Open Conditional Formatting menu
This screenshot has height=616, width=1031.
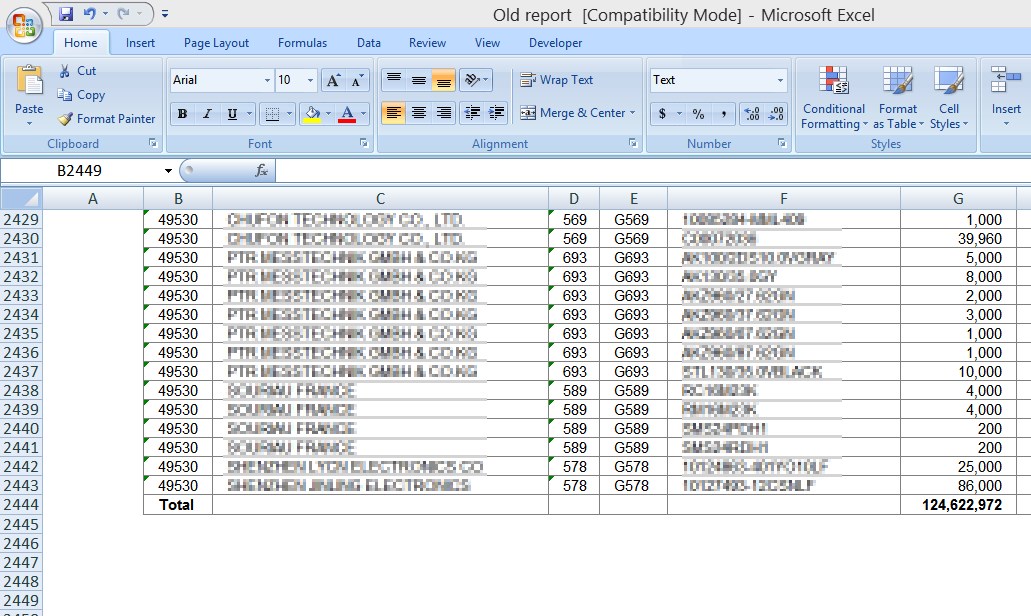tap(834, 97)
